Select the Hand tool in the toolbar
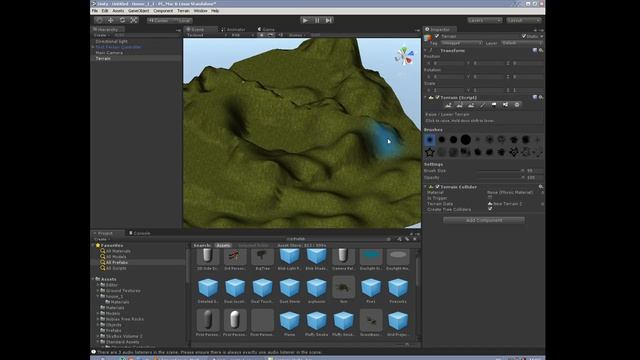 pos(99,20)
